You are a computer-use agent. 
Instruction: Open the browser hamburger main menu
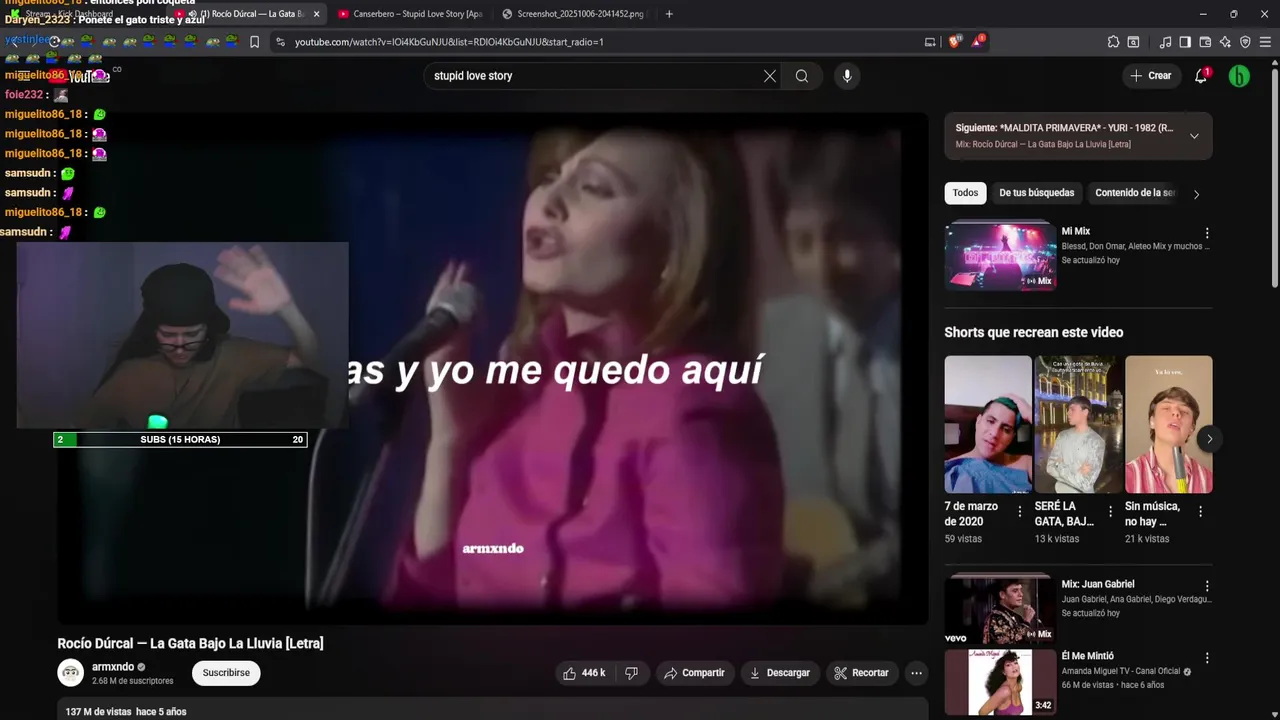[1265, 42]
